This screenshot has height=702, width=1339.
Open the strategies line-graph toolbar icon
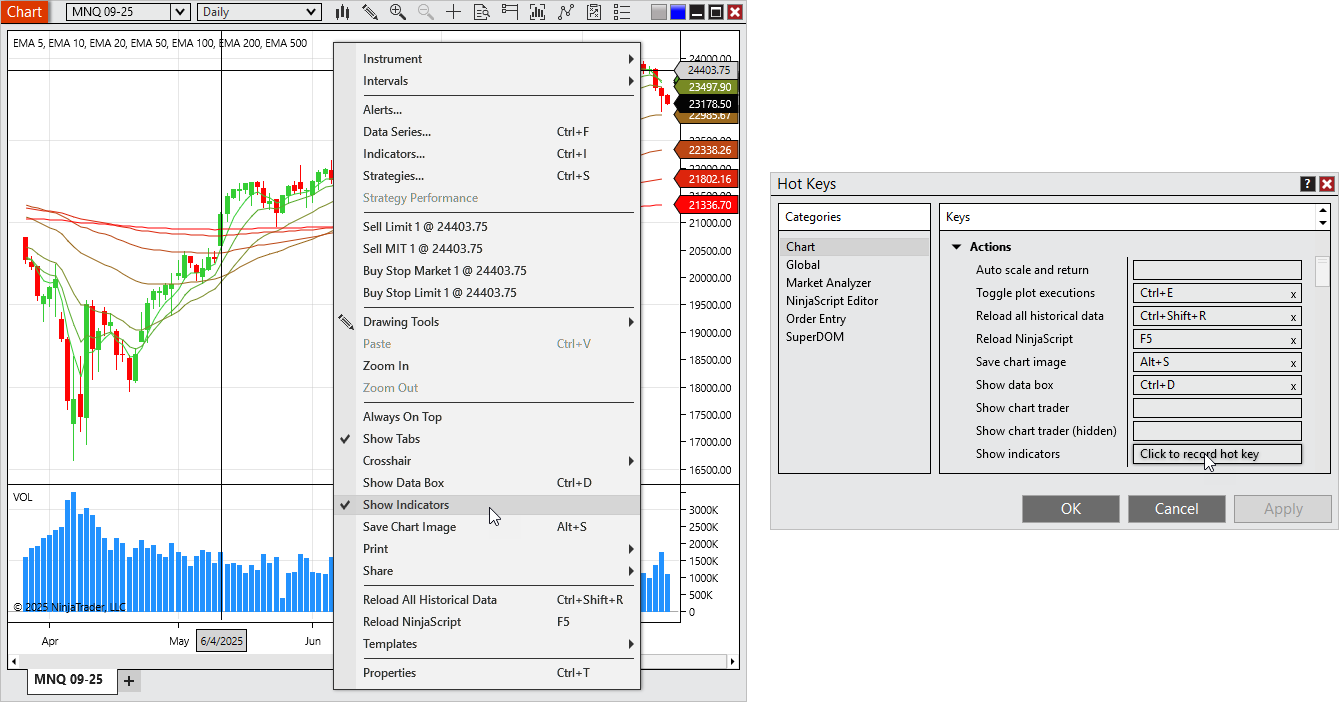pos(566,12)
